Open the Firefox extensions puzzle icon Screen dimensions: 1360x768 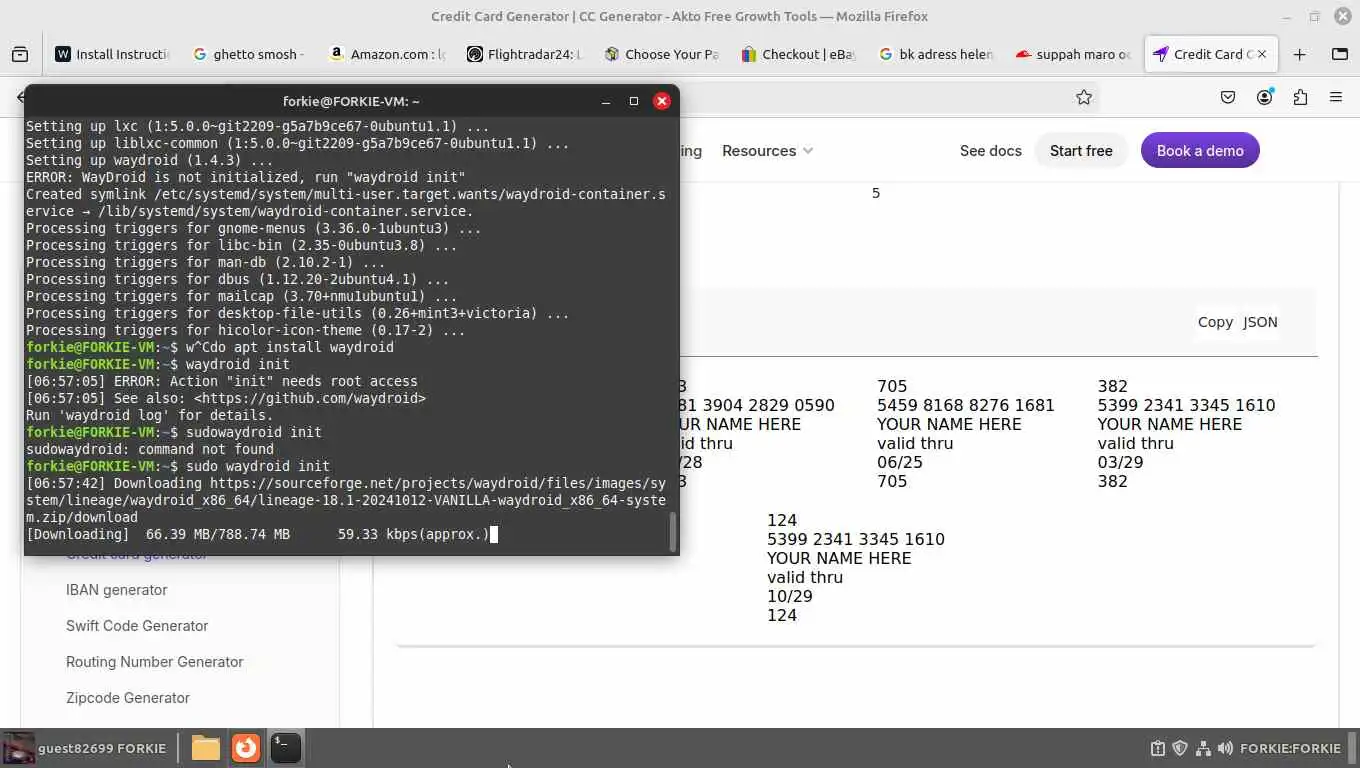(x=1300, y=97)
